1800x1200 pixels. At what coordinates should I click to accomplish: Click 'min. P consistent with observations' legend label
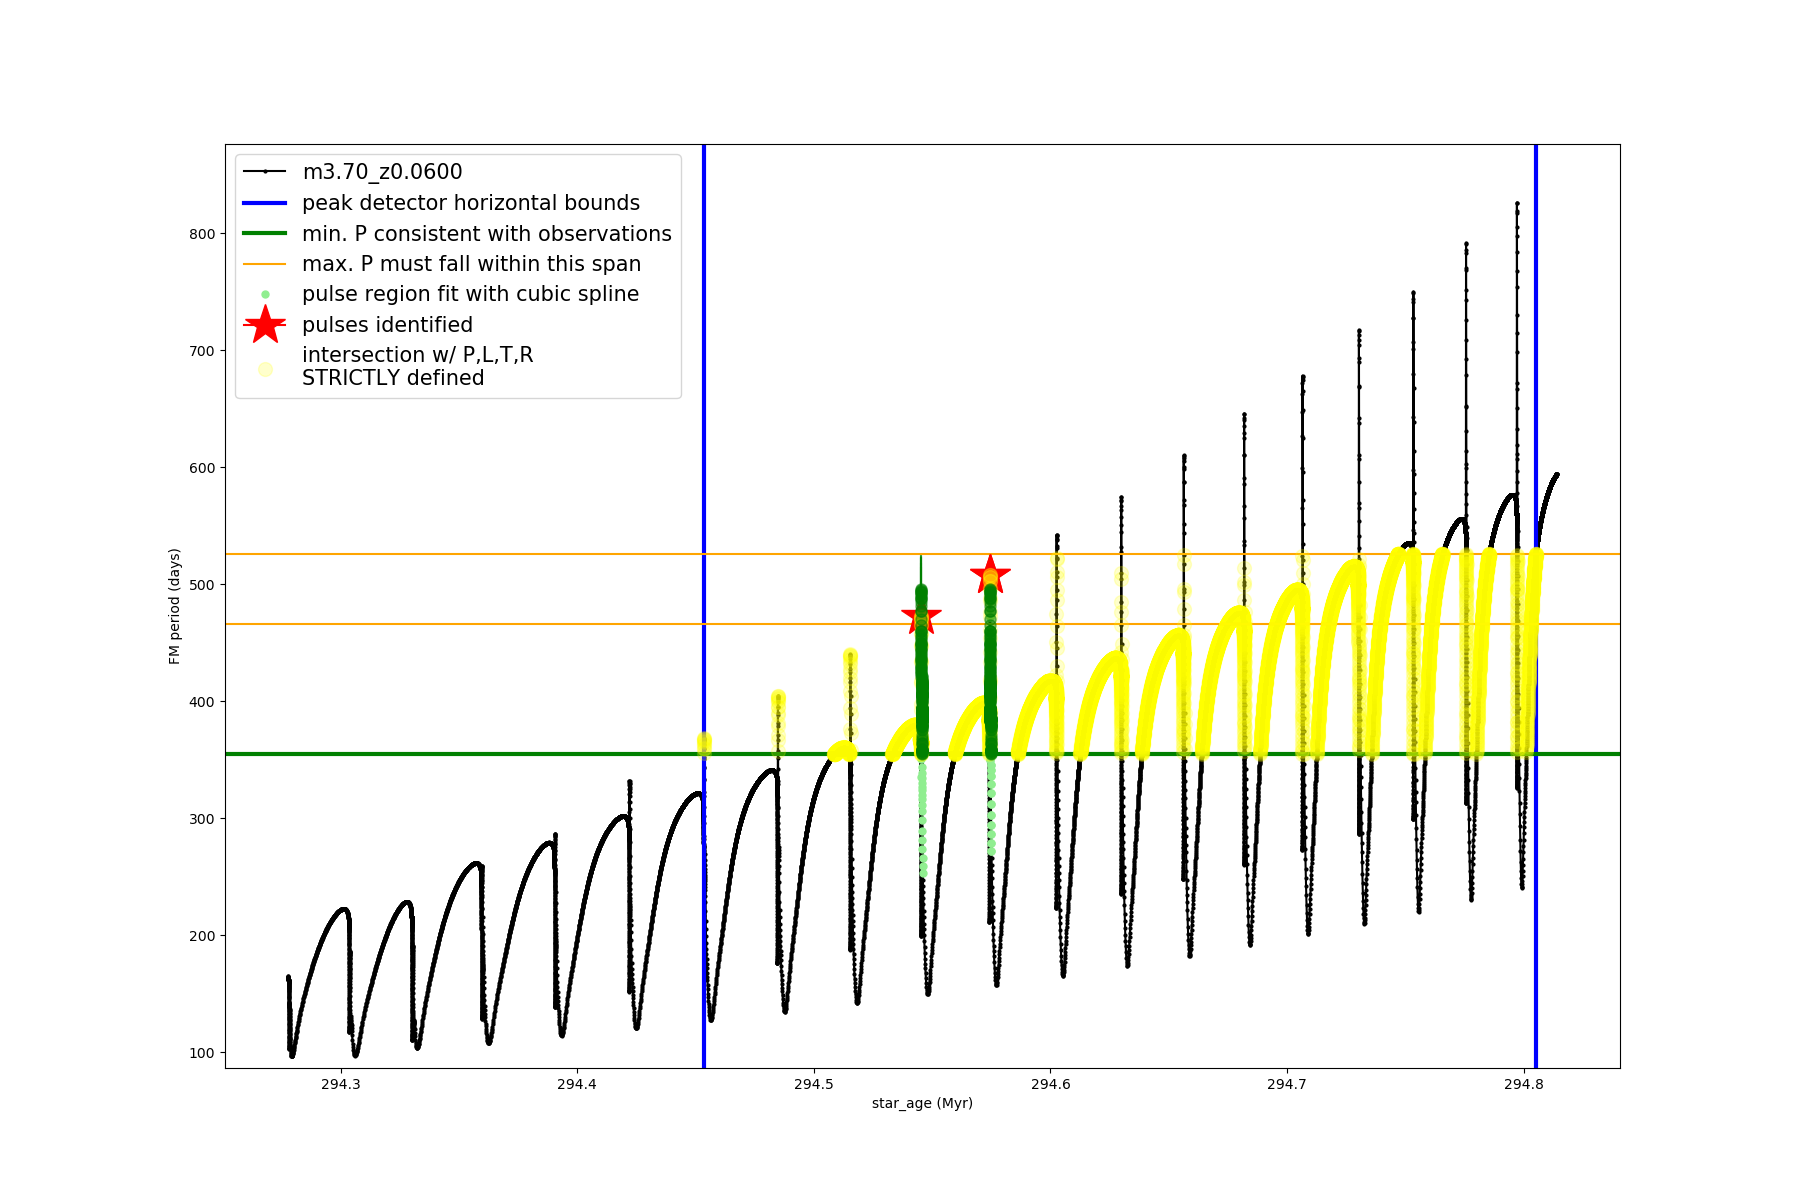[x=486, y=234]
